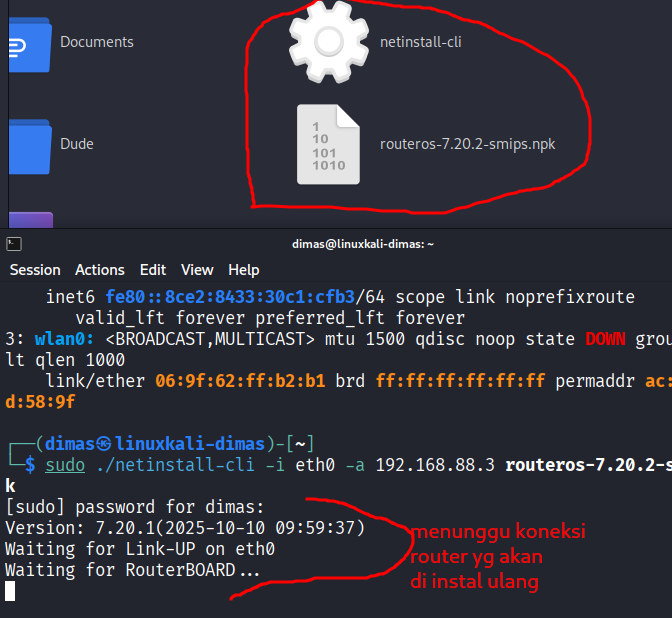The height and width of the screenshot is (618, 672).
Task: Click the 'Waiting for RouterBOARD...' output line
Action: (x=132, y=570)
